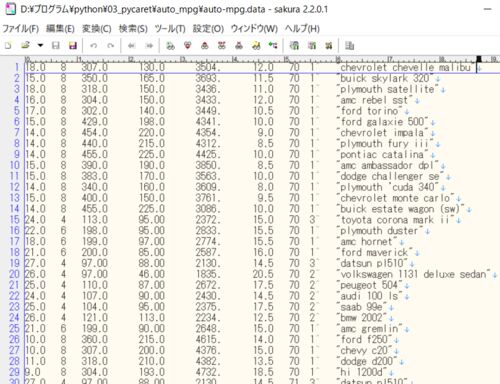Click the column ruler above the text
Screen dimensions: 500x384
click(262, 59)
